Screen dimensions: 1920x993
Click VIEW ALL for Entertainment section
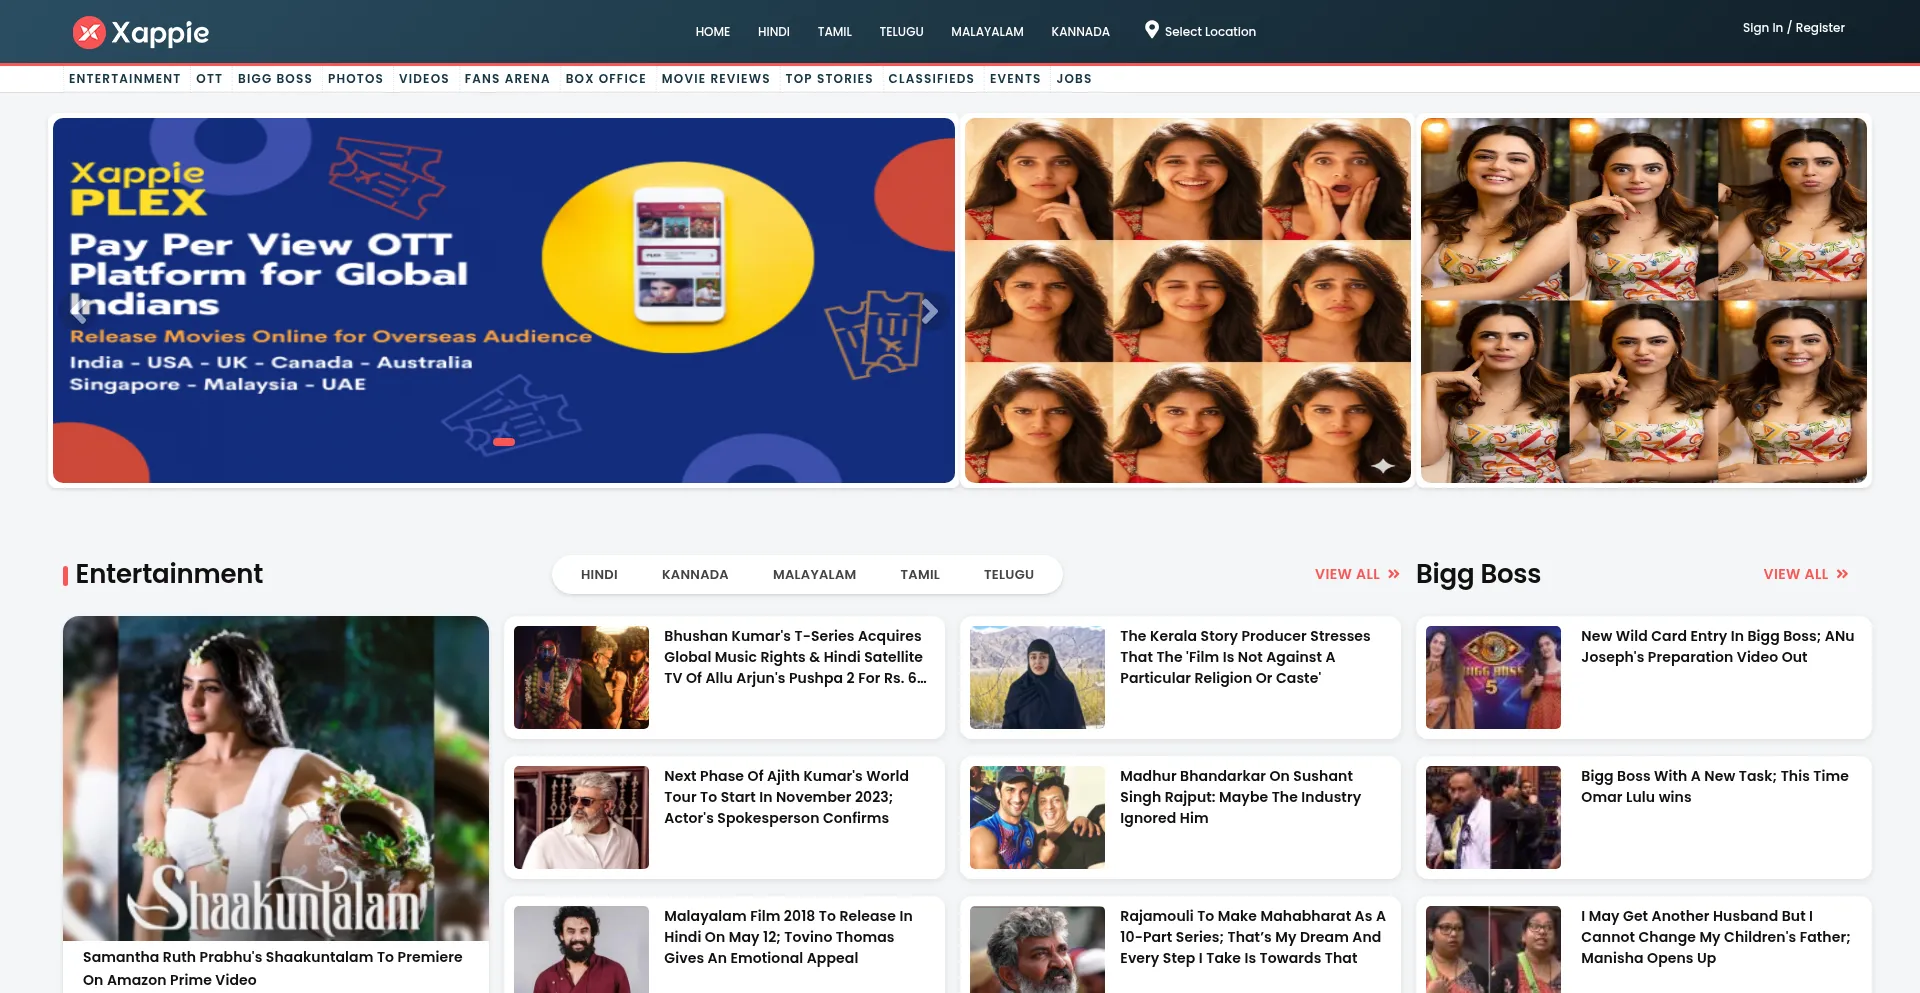(x=1357, y=574)
